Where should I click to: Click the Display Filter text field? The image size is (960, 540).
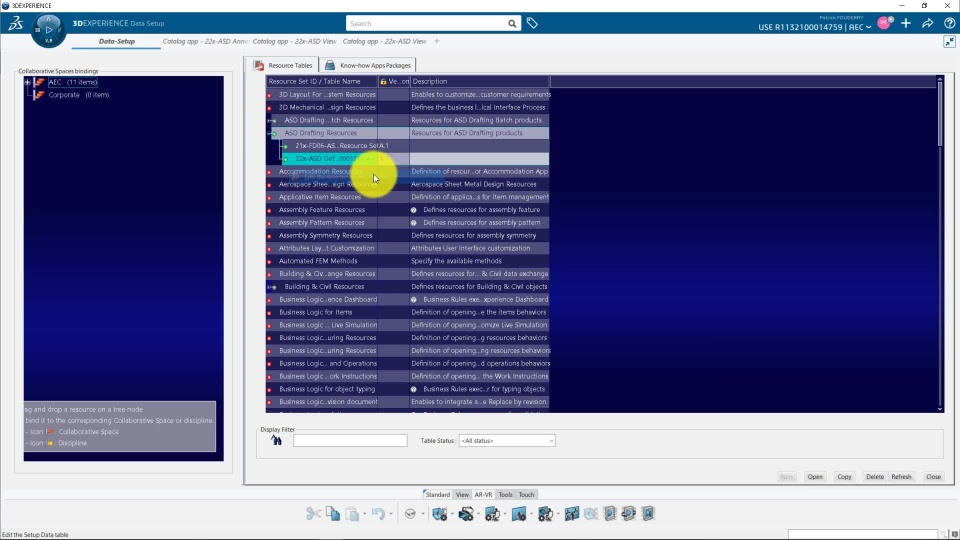pos(350,440)
